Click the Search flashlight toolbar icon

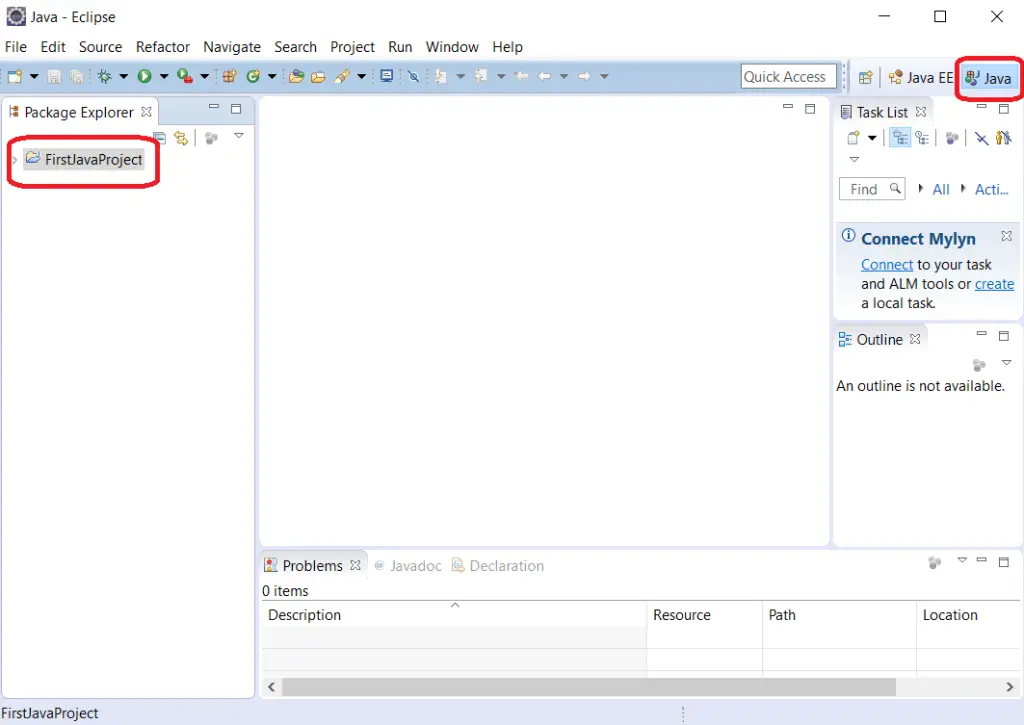tap(342, 76)
